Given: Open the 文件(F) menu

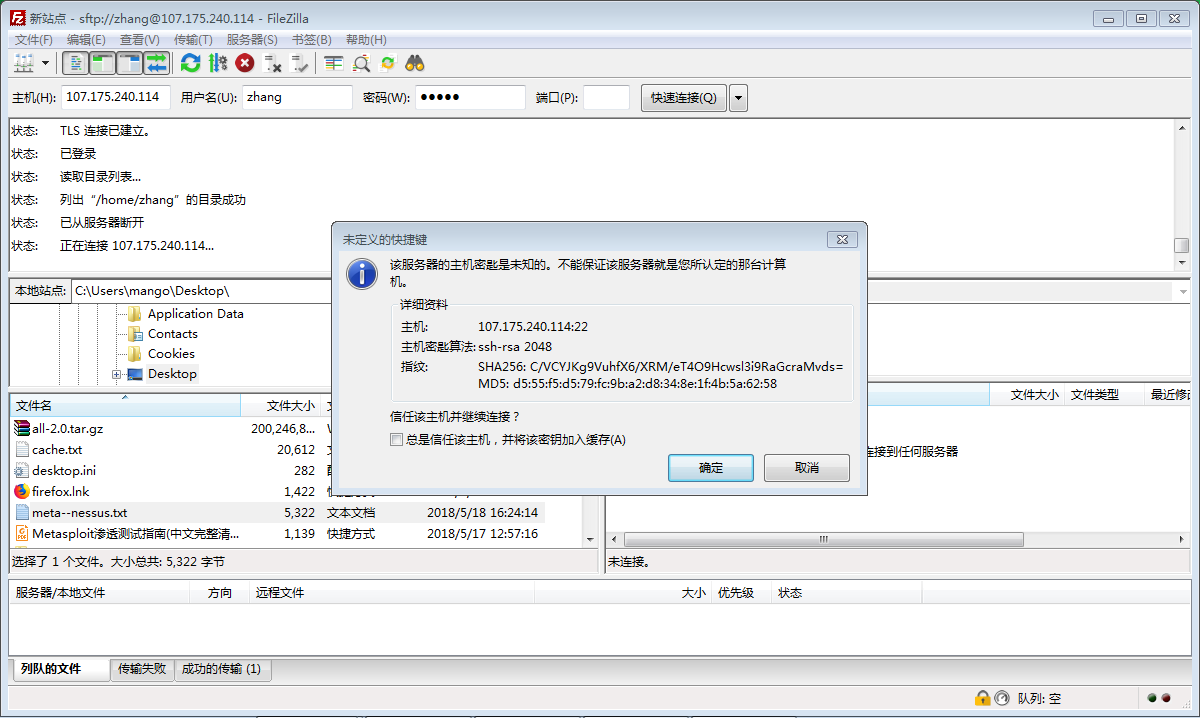Looking at the screenshot, I should click(33, 39).
